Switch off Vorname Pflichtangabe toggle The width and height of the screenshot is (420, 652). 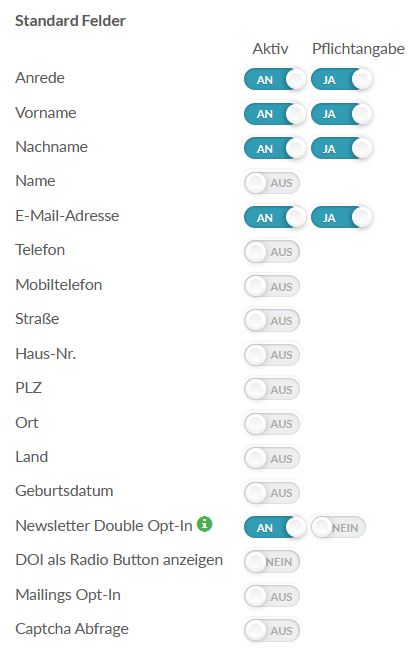coord(341,114)
